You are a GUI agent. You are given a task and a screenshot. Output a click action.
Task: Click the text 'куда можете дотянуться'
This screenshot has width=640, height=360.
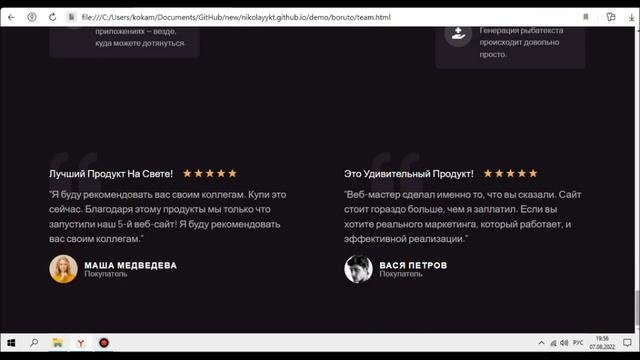pos(140,43)
